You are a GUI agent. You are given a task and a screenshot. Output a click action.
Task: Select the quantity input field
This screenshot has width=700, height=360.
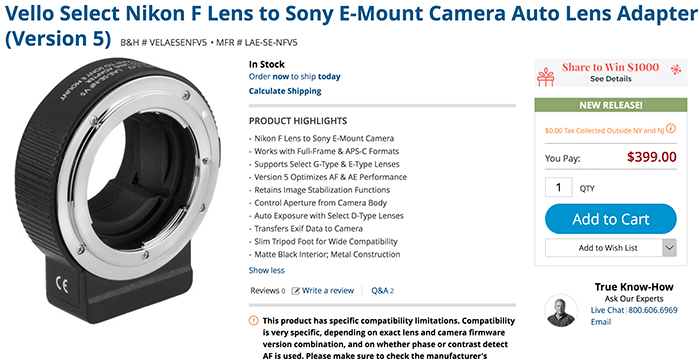coord(558,187)
